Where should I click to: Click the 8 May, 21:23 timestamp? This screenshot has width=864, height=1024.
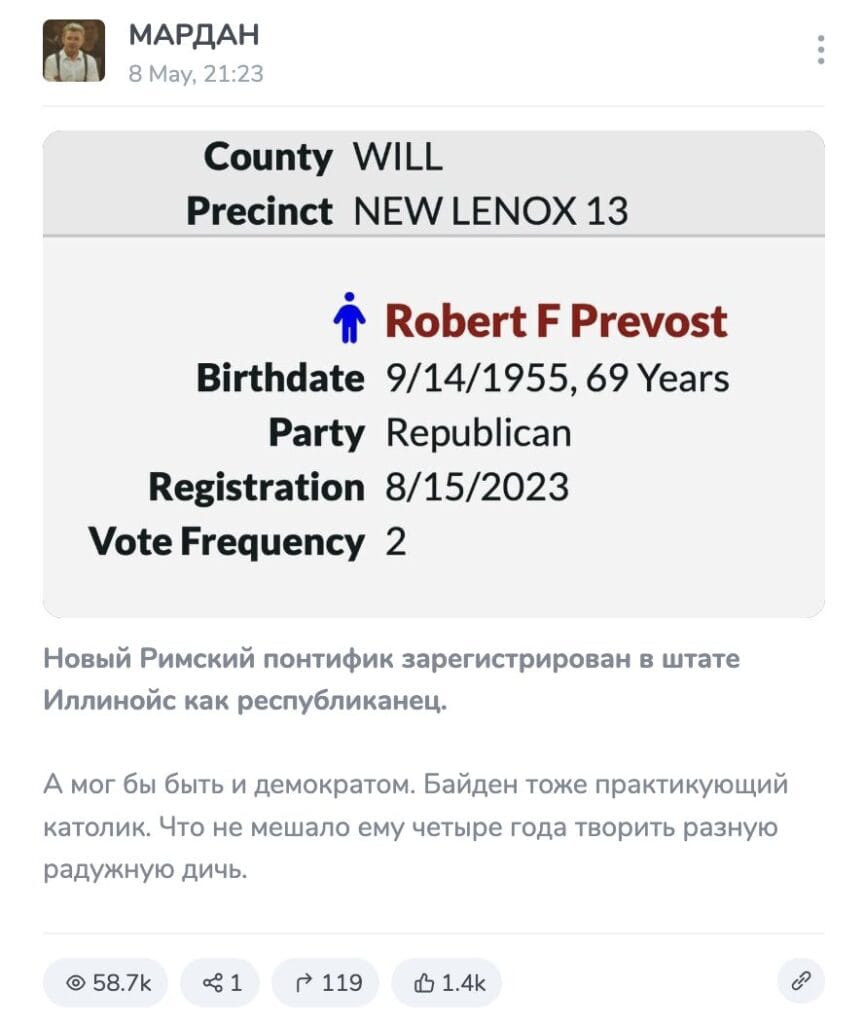pos(196,74)
